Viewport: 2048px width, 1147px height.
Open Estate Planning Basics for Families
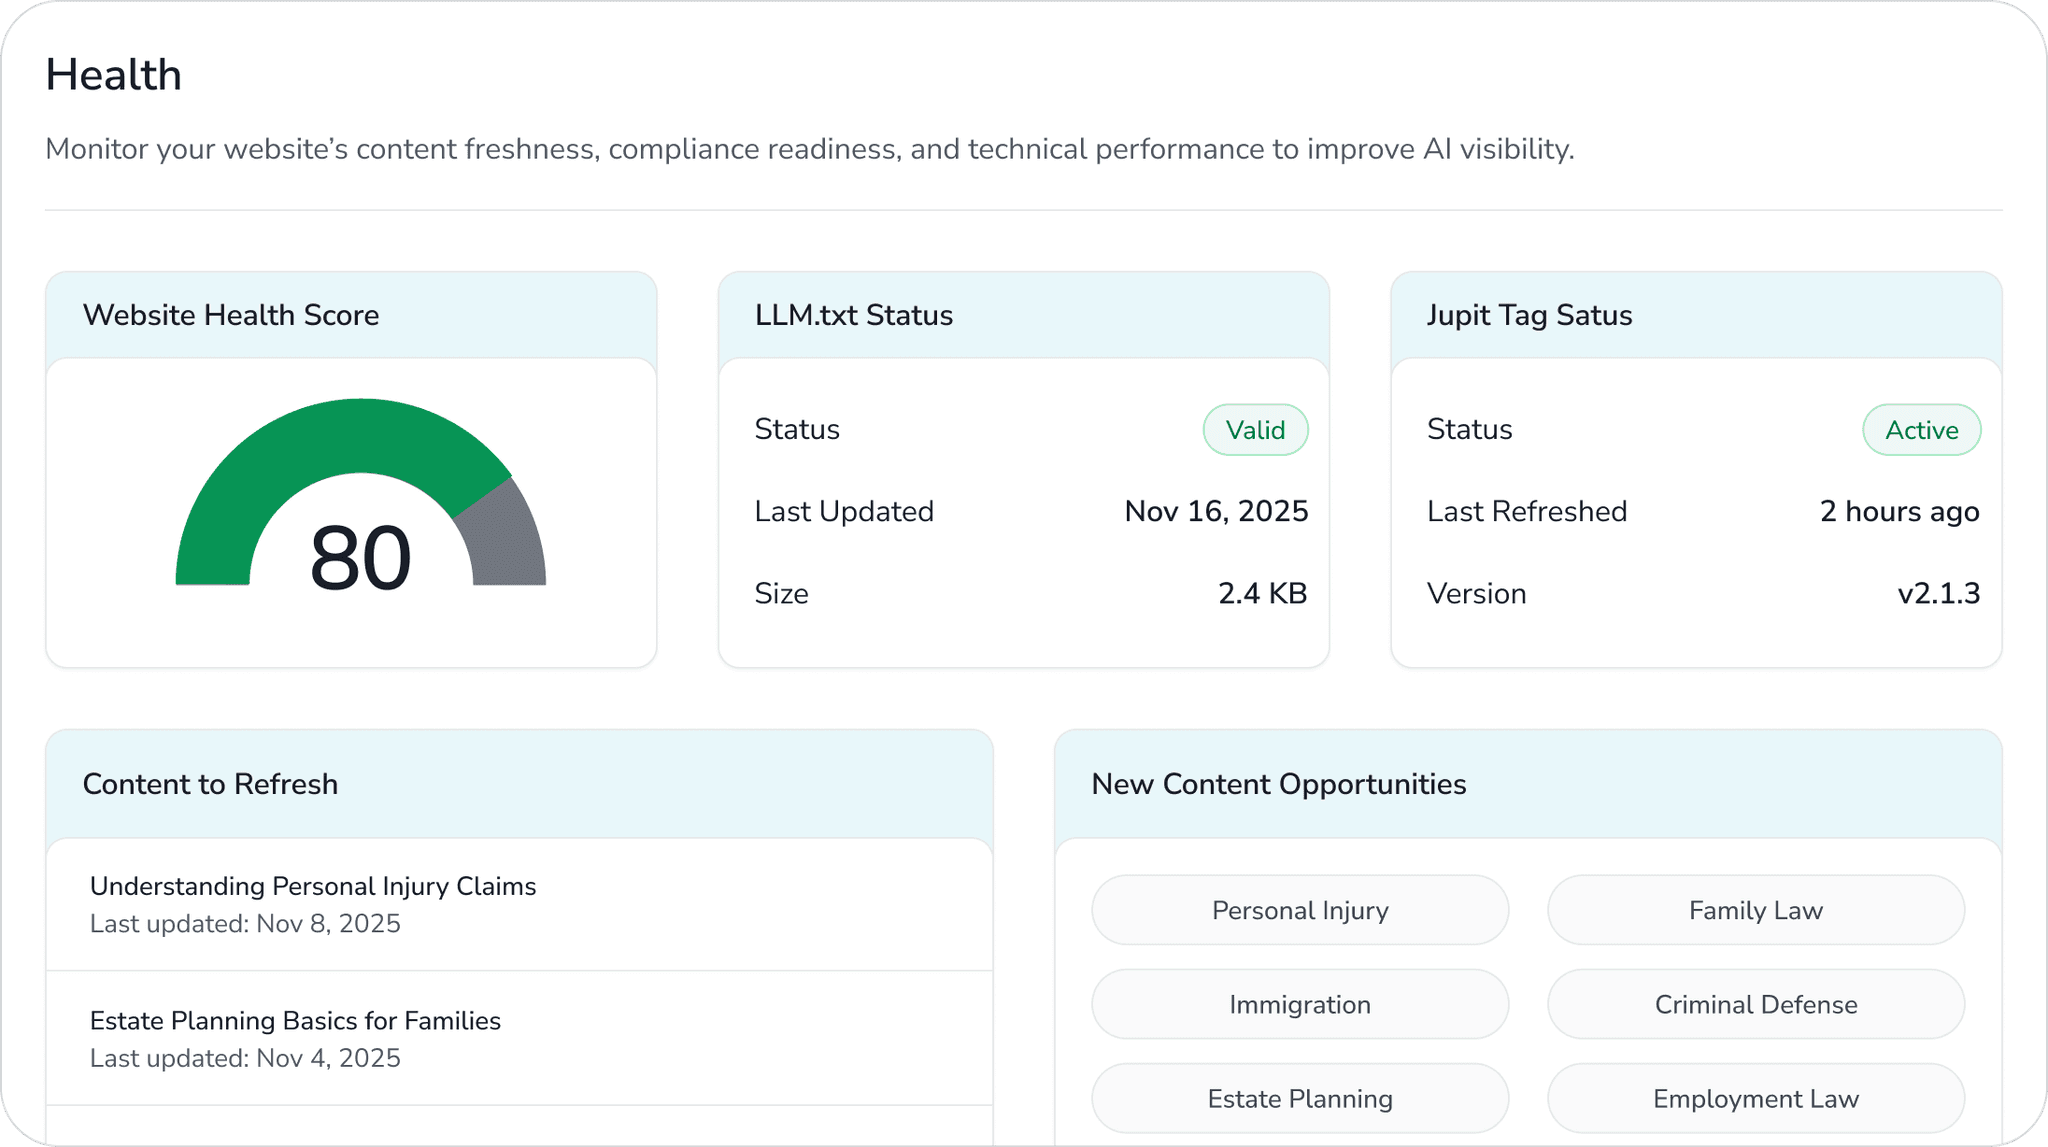point(295,1021)
